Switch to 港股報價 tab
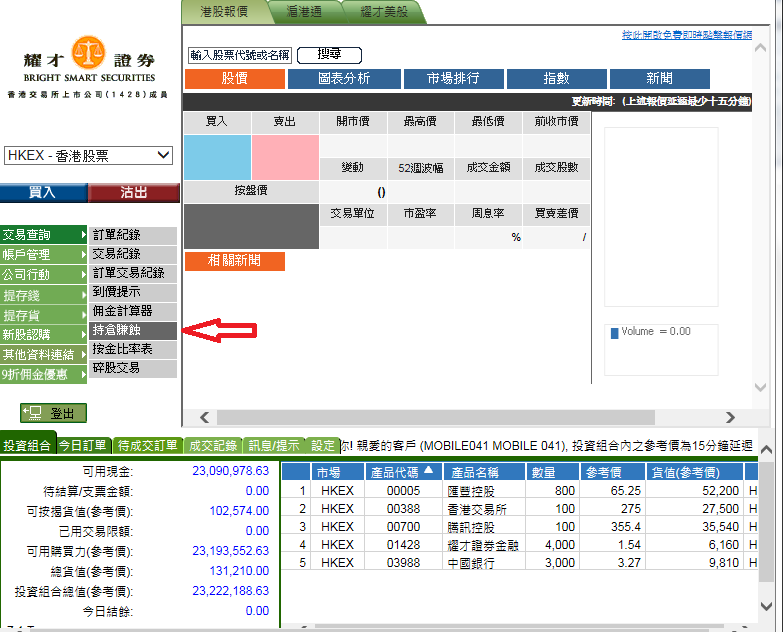This screenshot has height=632, width=783. [x=225, y=11]
